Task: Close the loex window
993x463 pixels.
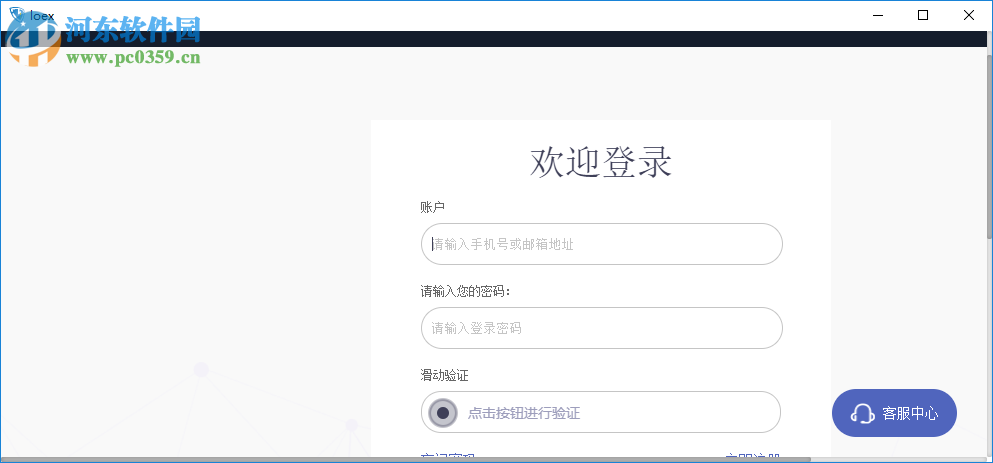Action: [x=969, y=15]
